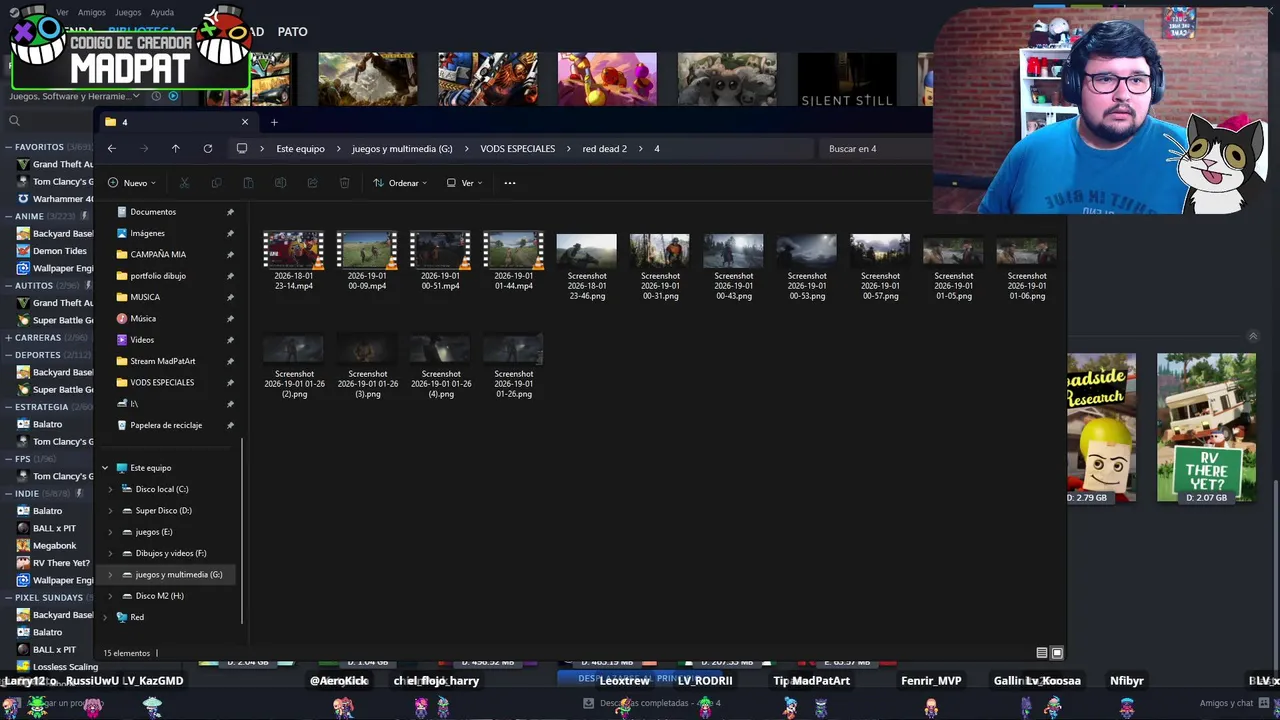Collapse the PIXEL SUNDAYS category in Steam
Image resolution: width=1280 pixels, height=720 pixels.
pyautogui.click(x=9, y=597)
